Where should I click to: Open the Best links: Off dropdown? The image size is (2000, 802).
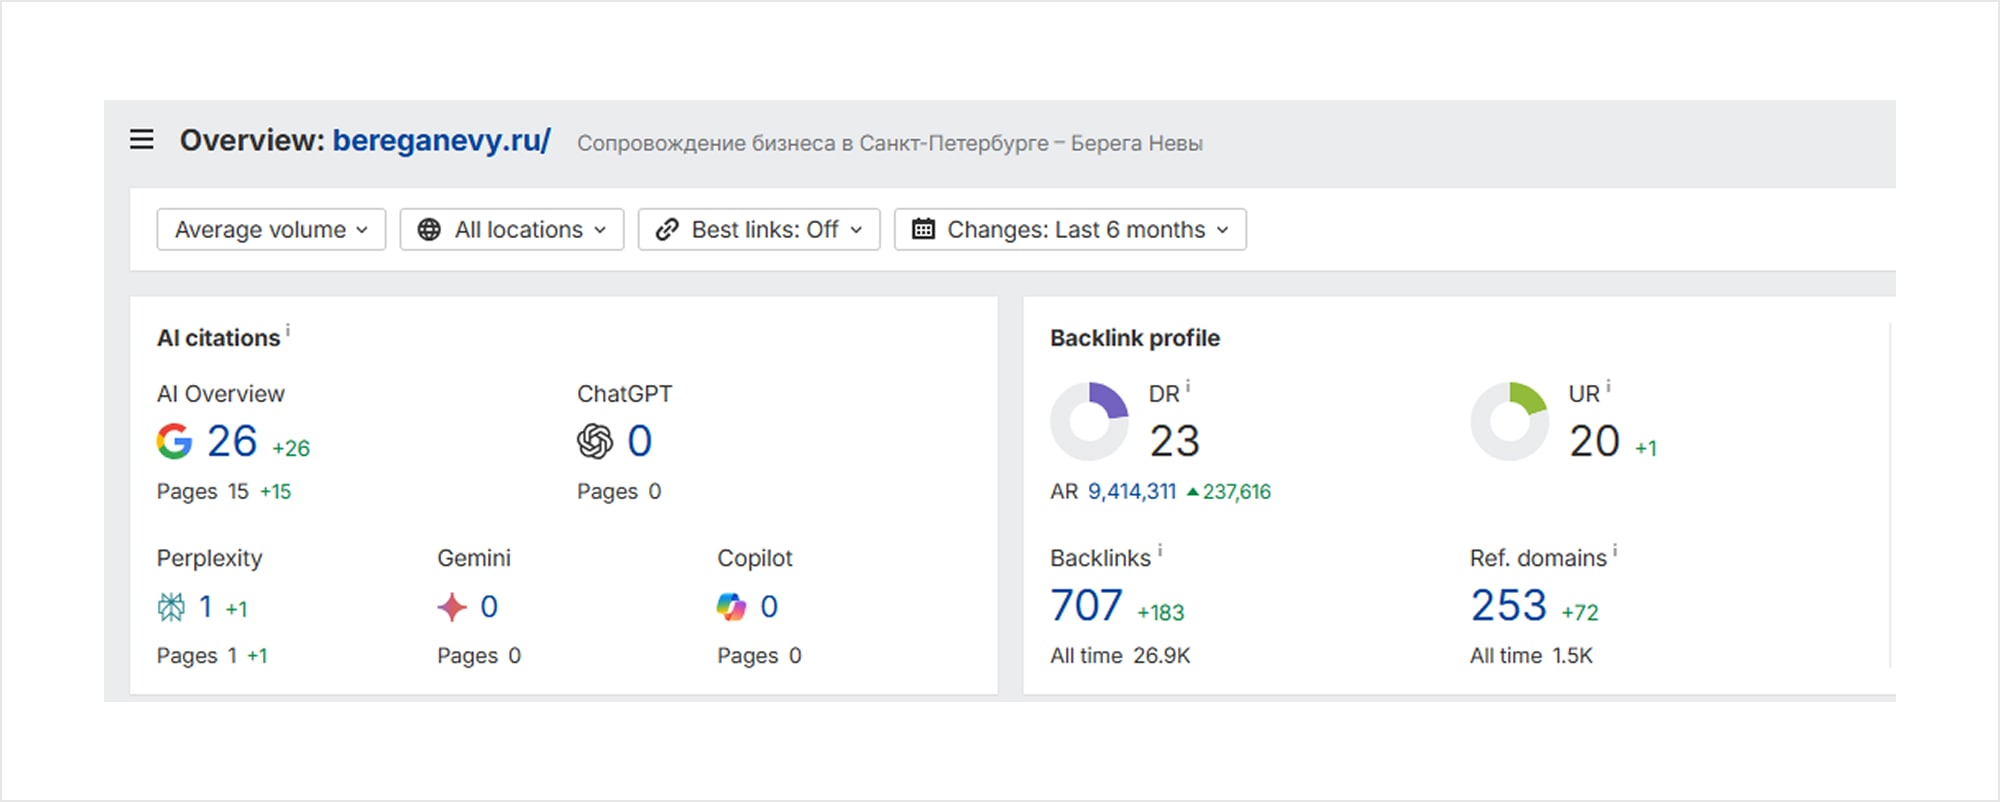click(759, 229)
